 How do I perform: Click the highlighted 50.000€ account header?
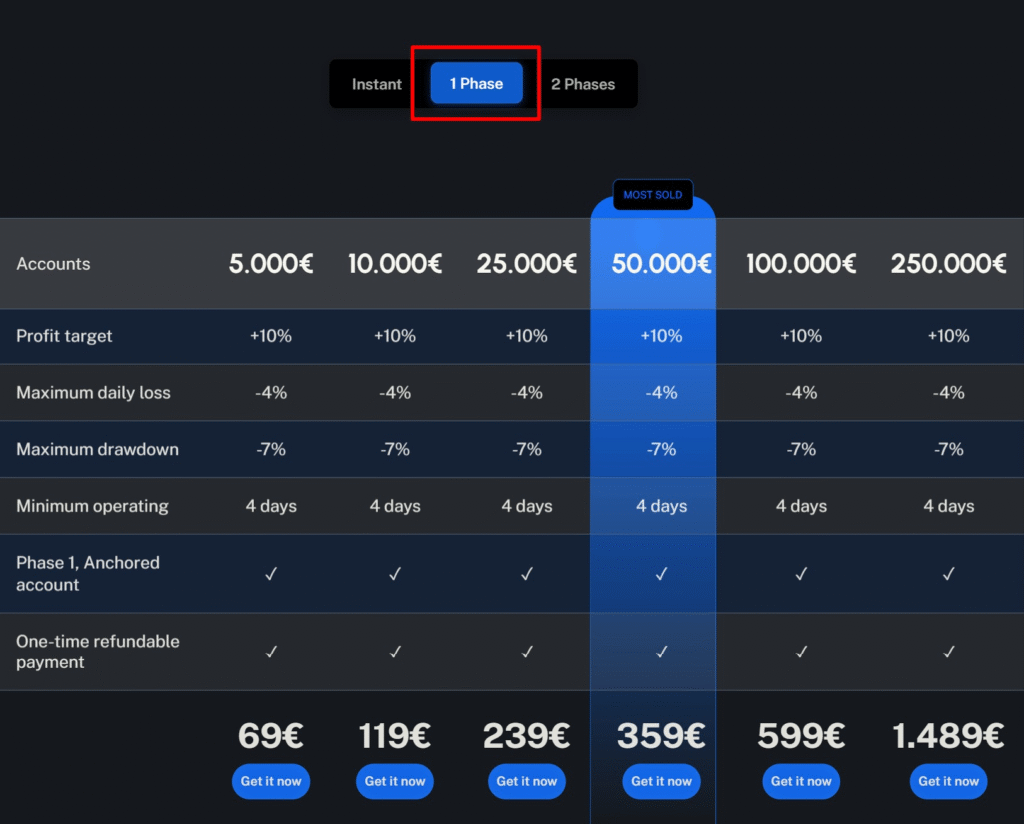[x=661, y=264]
